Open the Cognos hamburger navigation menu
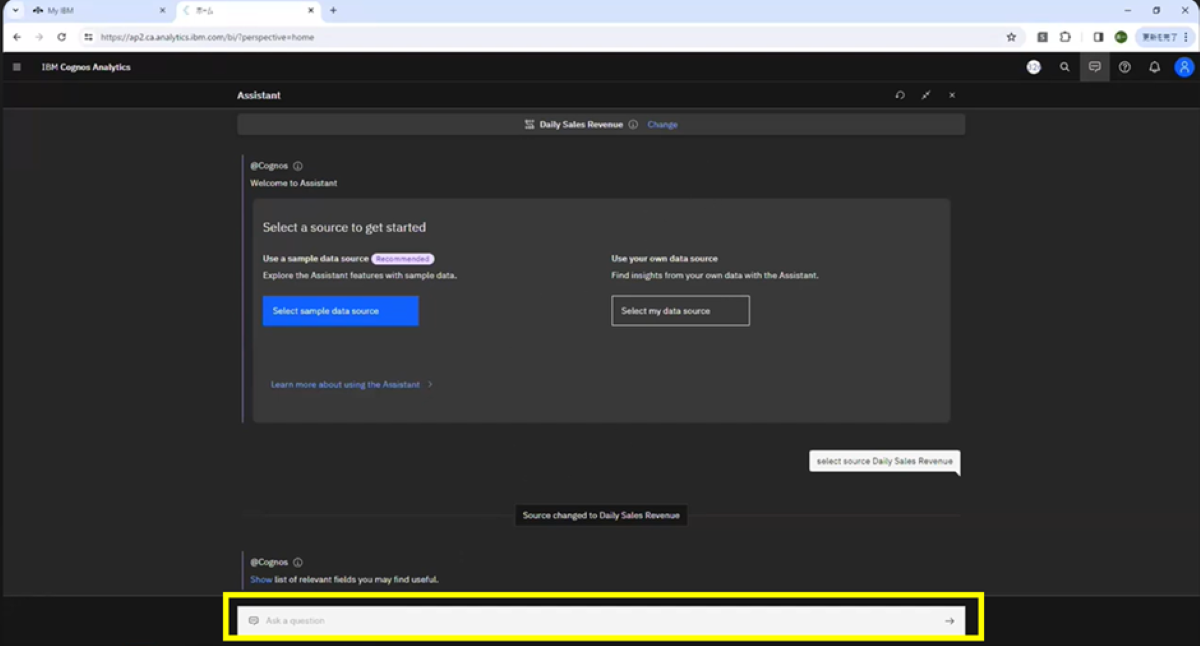Screen dimensions: 1200x646 (17, 67)
